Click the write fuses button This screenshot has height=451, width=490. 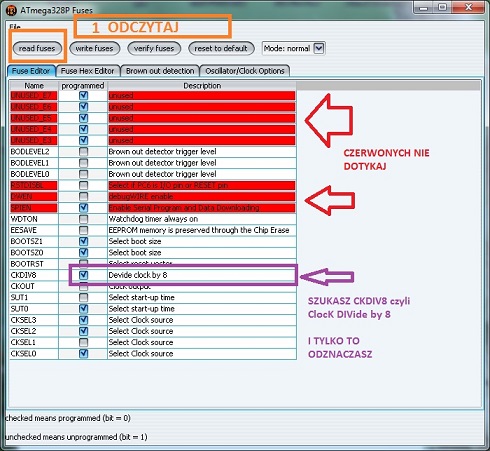94,48
